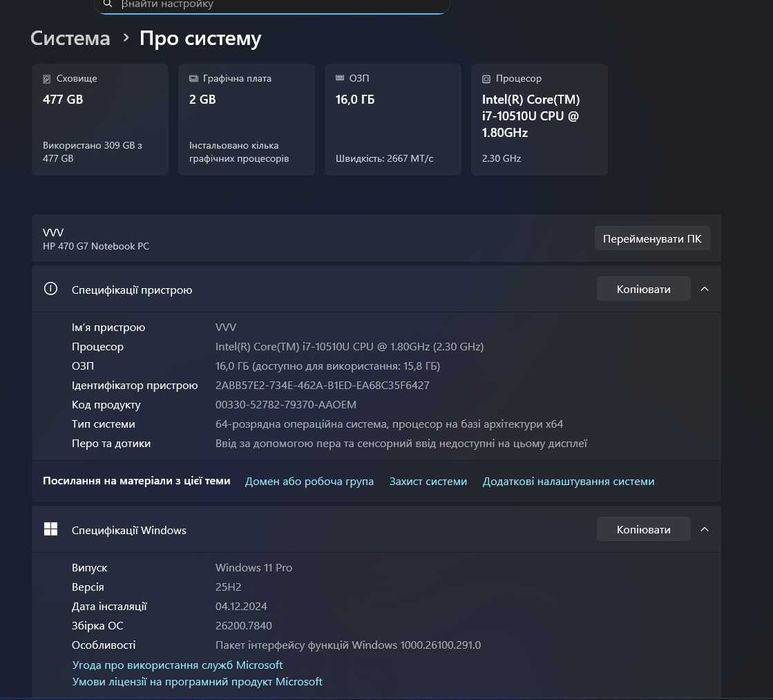Click the Швидкість: 2667 МТ/с text

click(385, 158)
